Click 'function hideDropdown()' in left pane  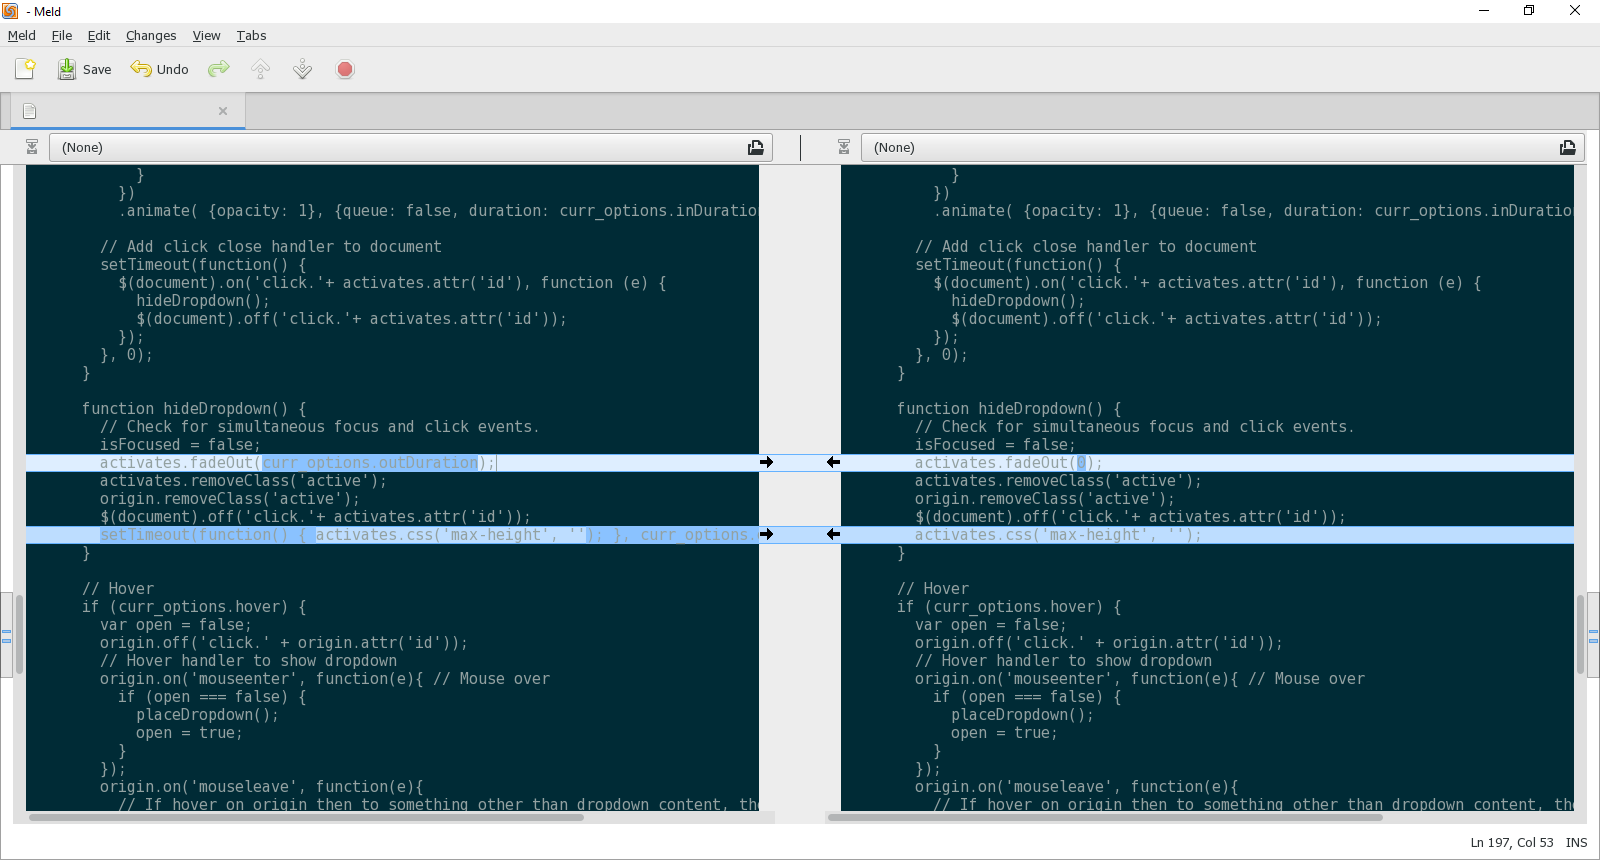(194, 408)
